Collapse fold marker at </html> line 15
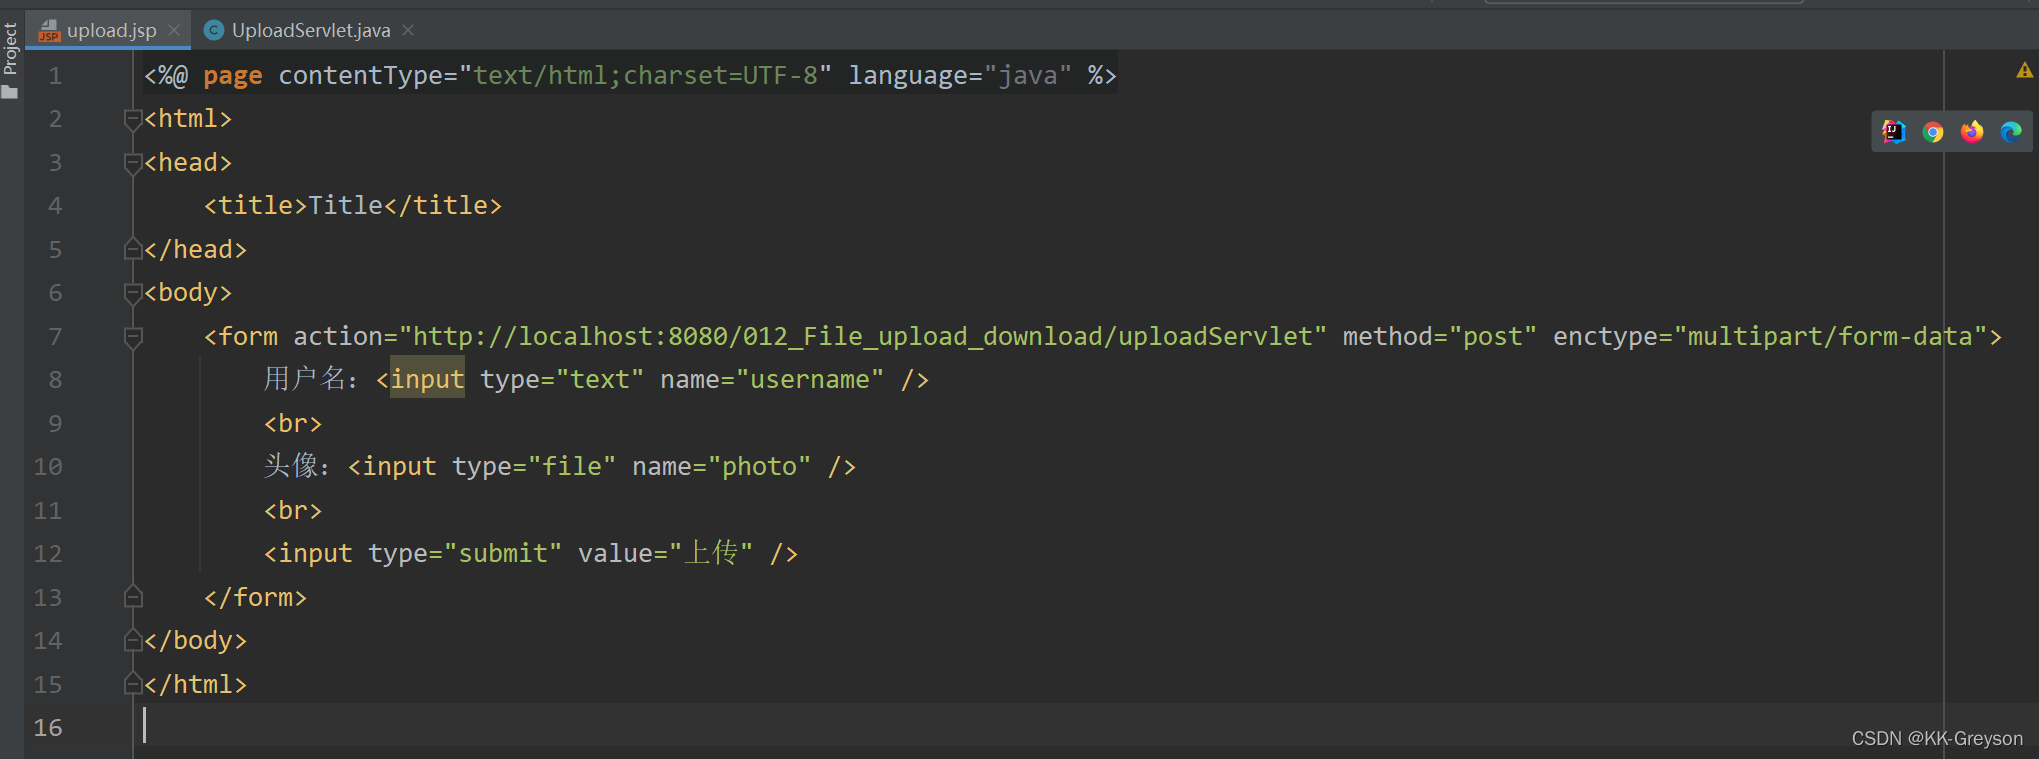Image resolution: width=2039 pixels, height=759 pixels. click(133, 684)
